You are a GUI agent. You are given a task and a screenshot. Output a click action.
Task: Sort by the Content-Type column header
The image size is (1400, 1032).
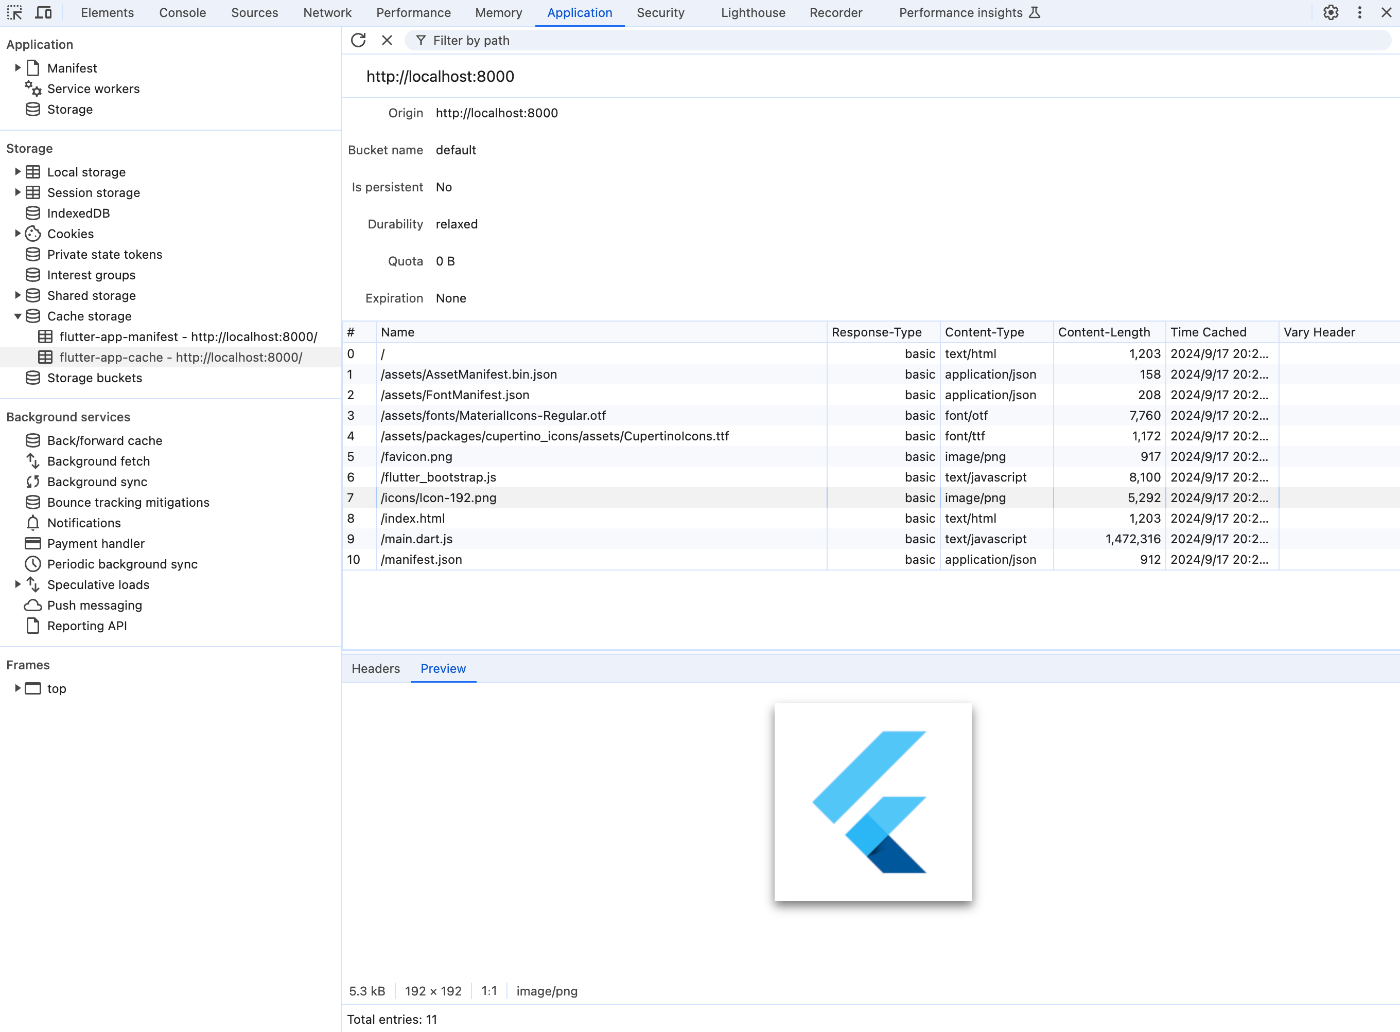pyautogui.click(x=997, y=332)
